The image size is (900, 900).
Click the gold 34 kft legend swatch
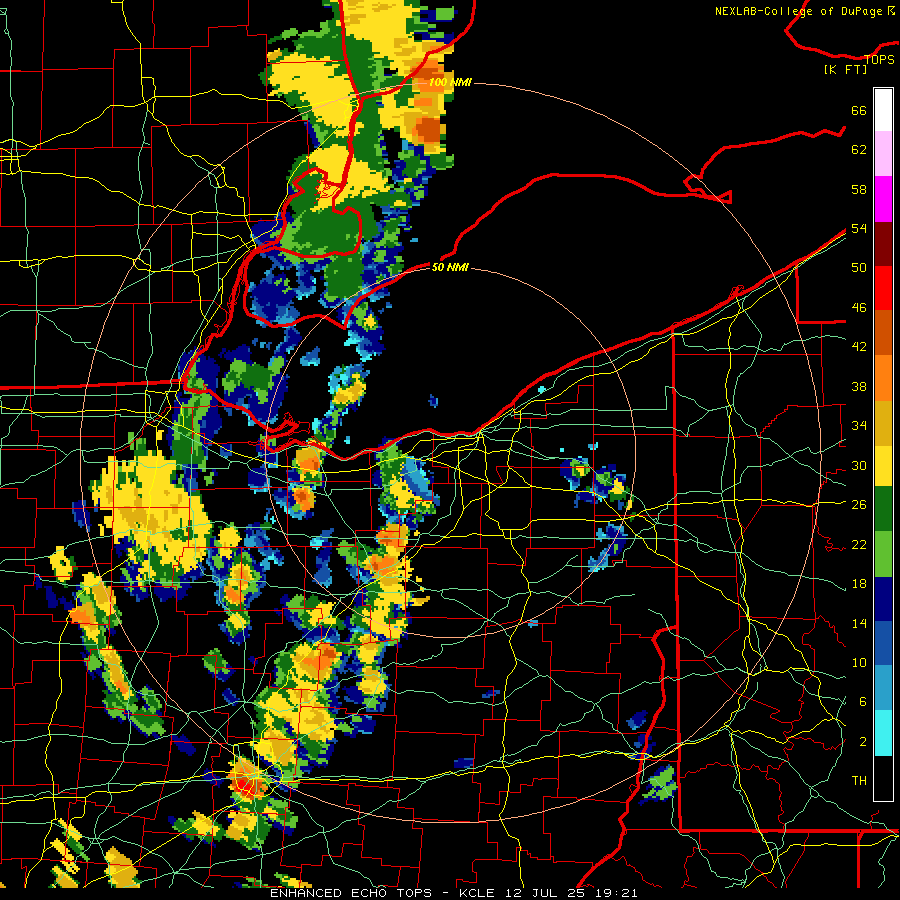click(x=883, y=422)
